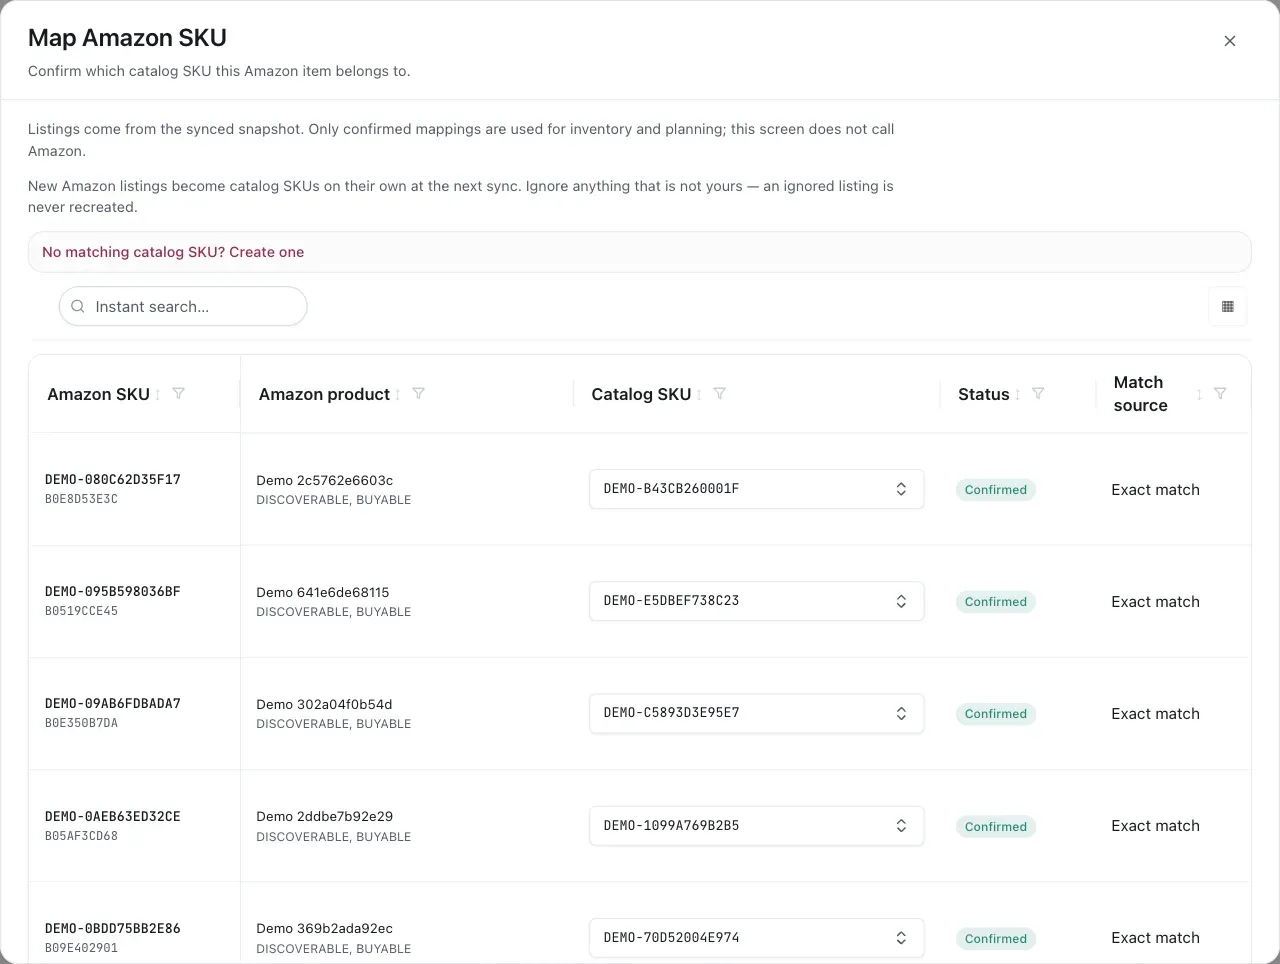Click Status column header label
1280x964 pixels.
pyautogui.click(x=983, y=394)
